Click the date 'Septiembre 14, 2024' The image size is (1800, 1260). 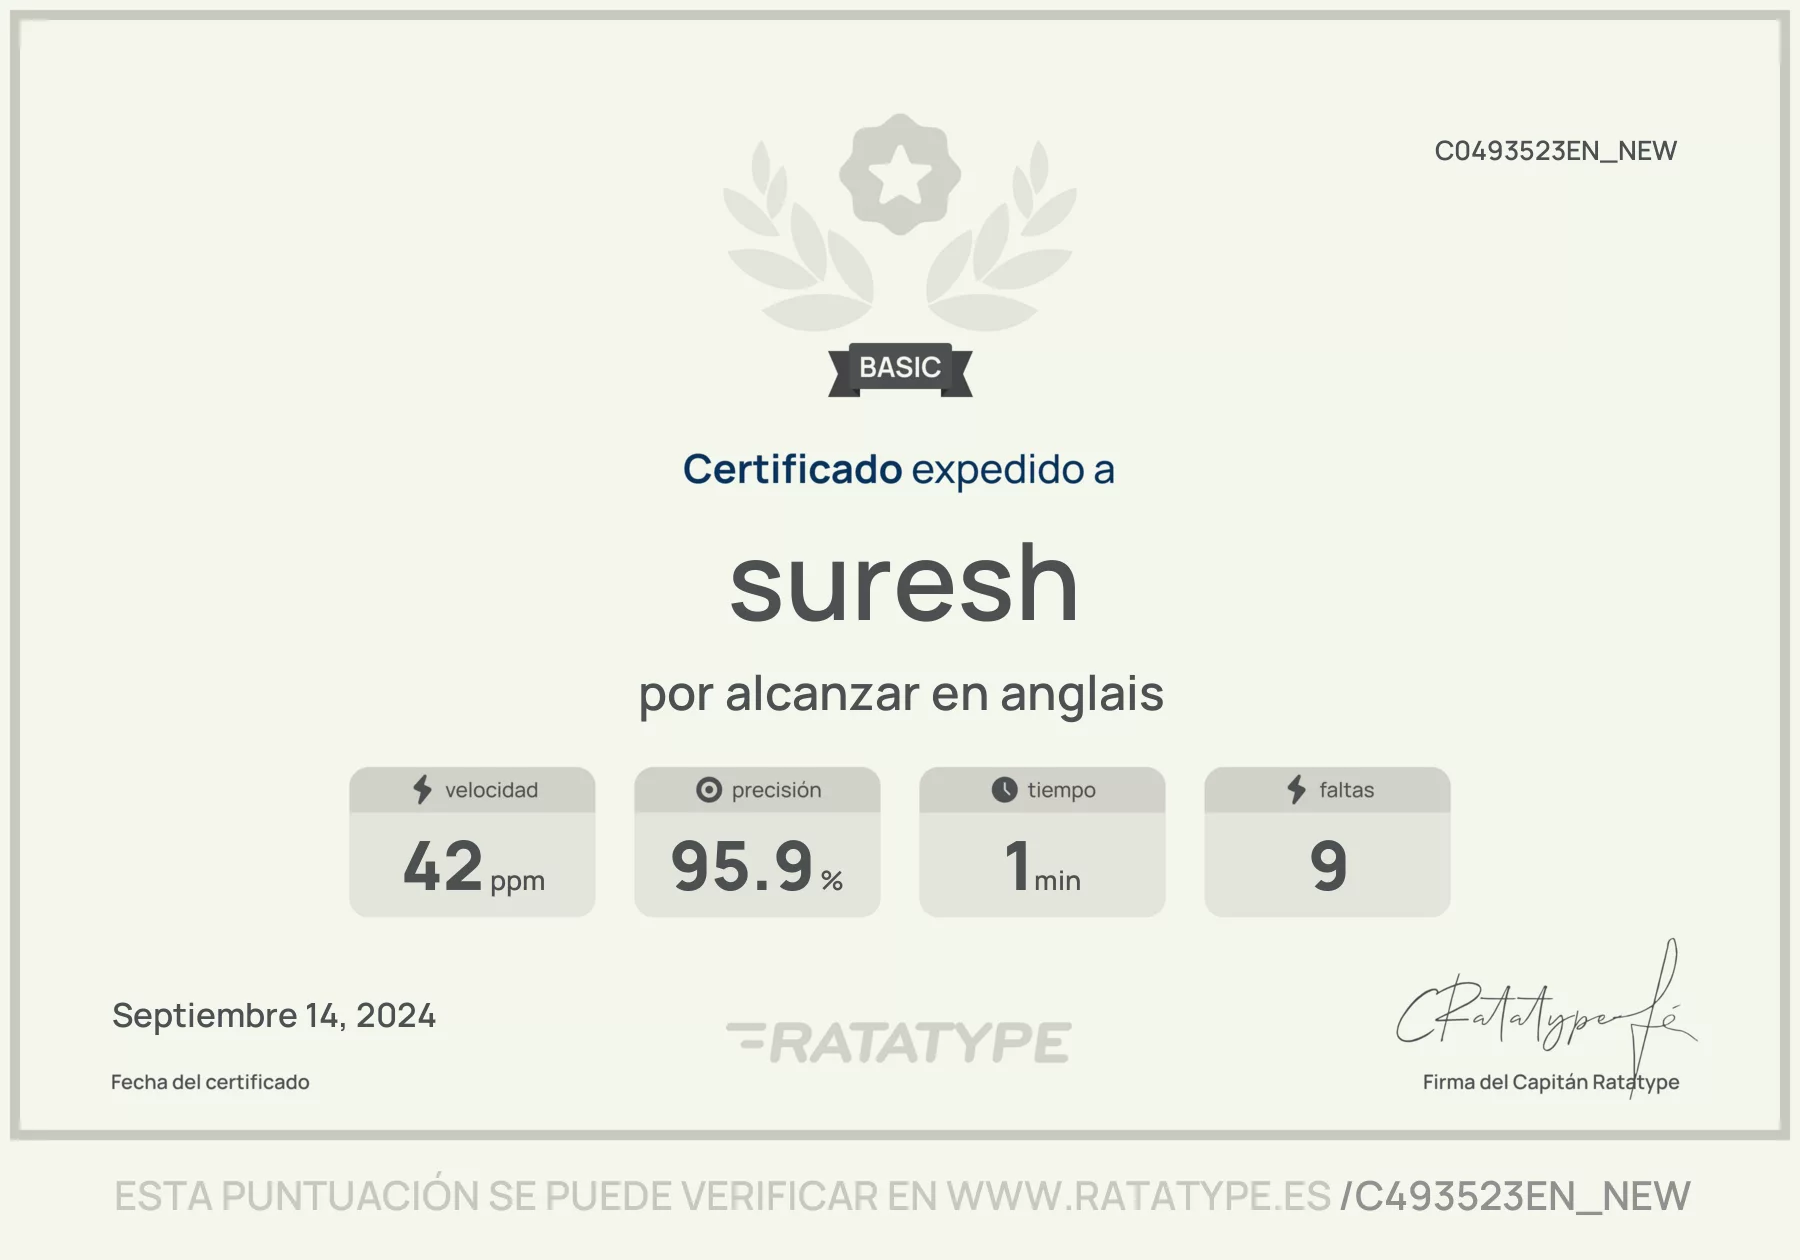(274, 1016)
